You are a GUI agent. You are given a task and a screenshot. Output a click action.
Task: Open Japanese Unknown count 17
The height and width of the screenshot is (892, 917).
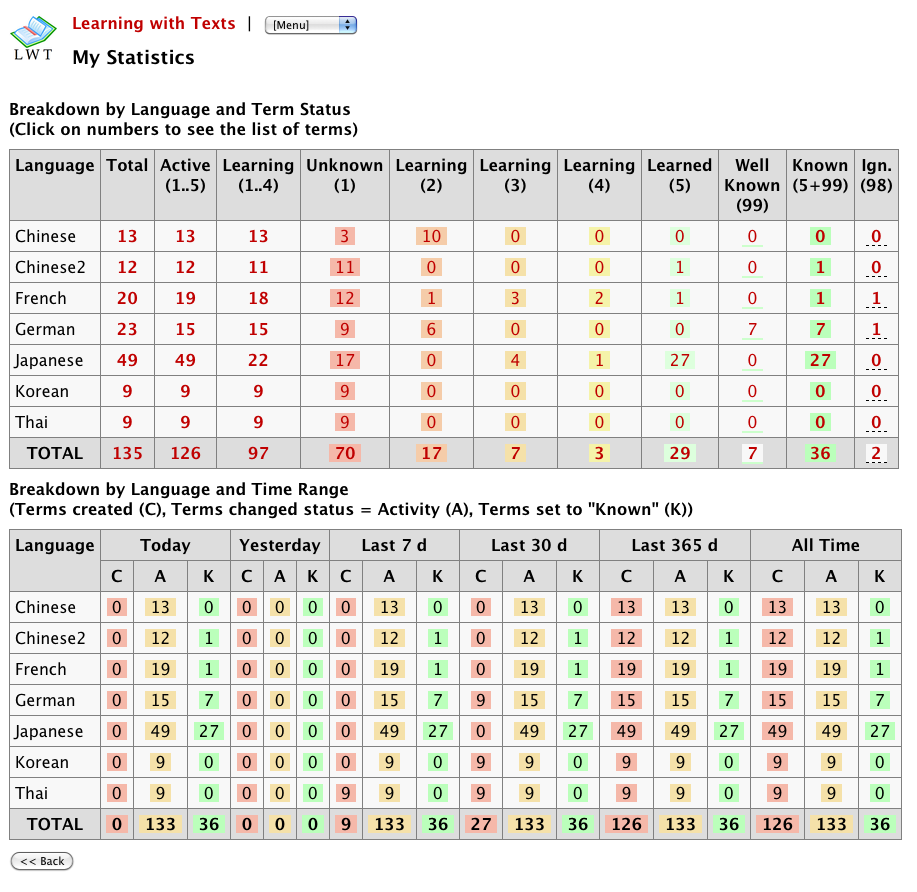pos(344,361)
